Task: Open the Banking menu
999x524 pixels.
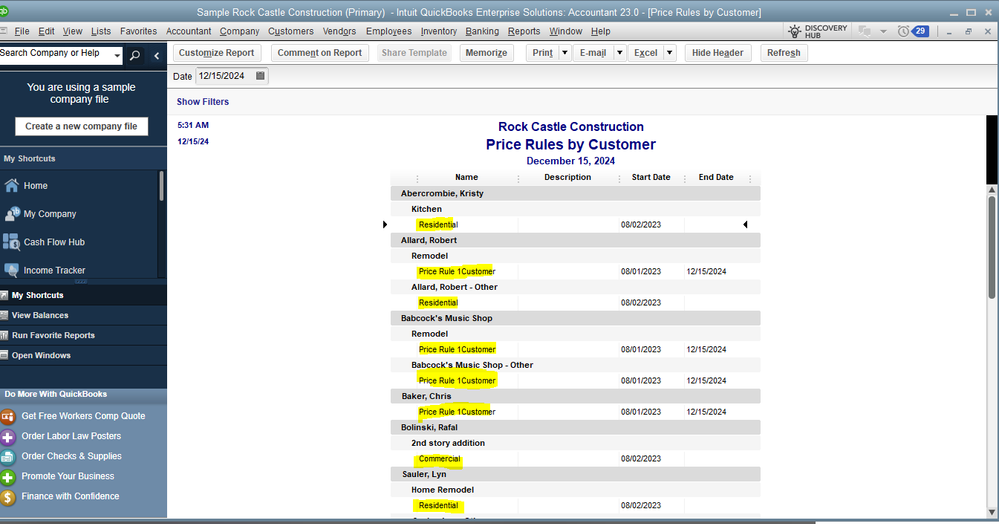Action: click(482, 31)
